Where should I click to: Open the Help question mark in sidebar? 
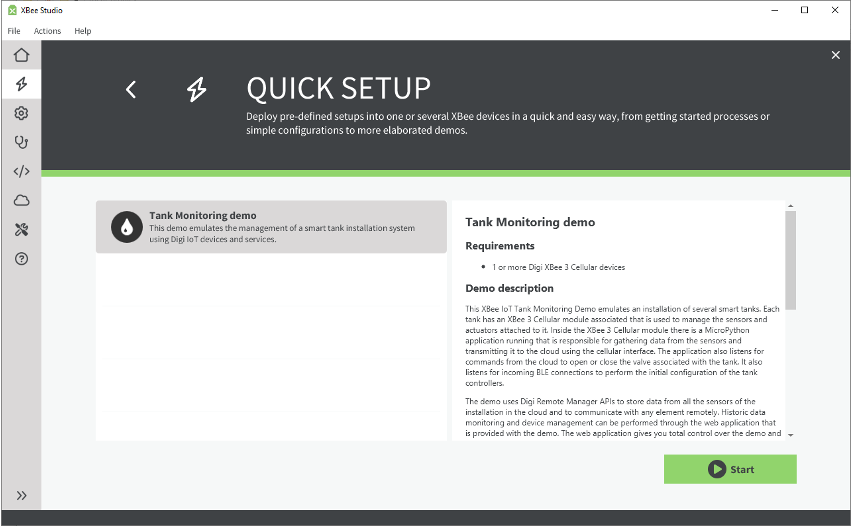[21, 259]
